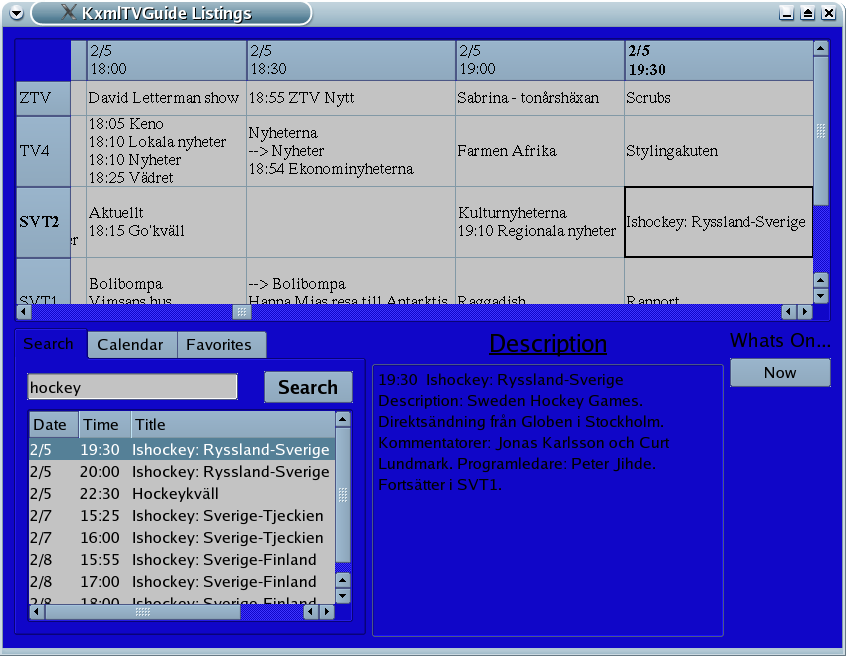Select Sabrina - tonårshäxan cell
The width and height of the screenshot is (846, 656).
540,98
